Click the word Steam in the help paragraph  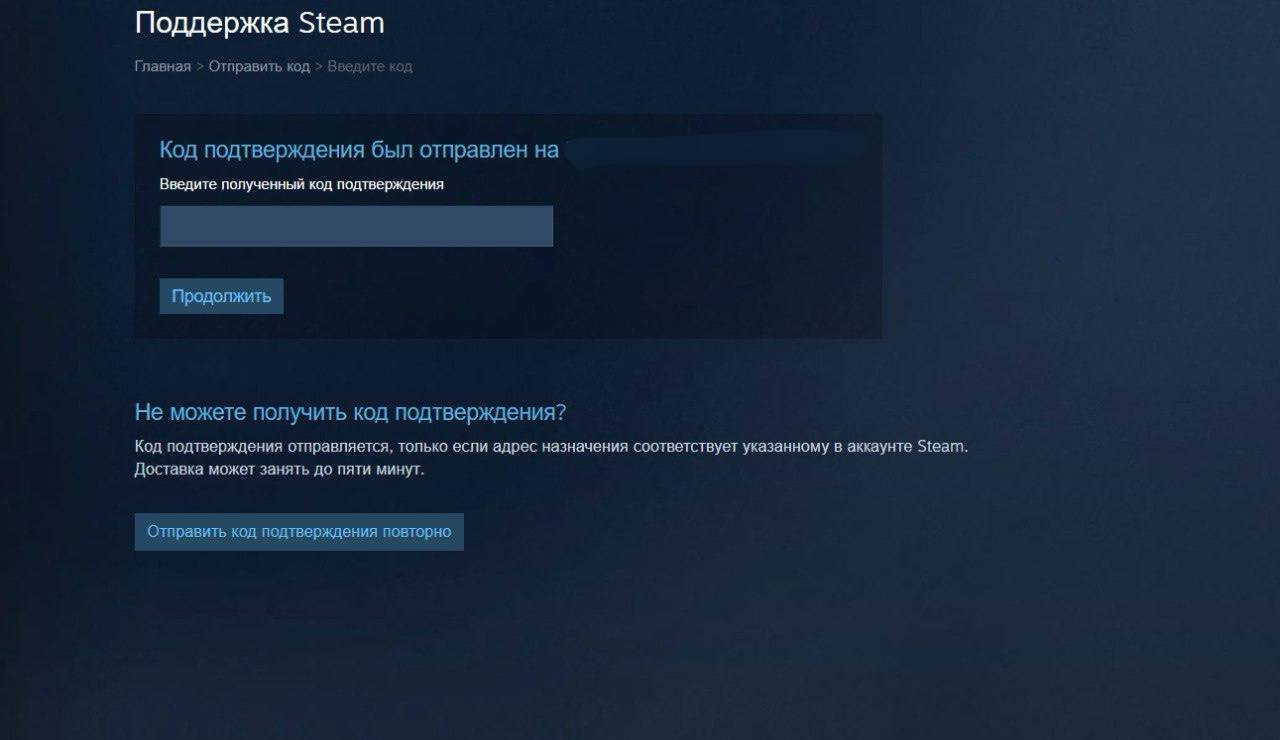point(941,447)
